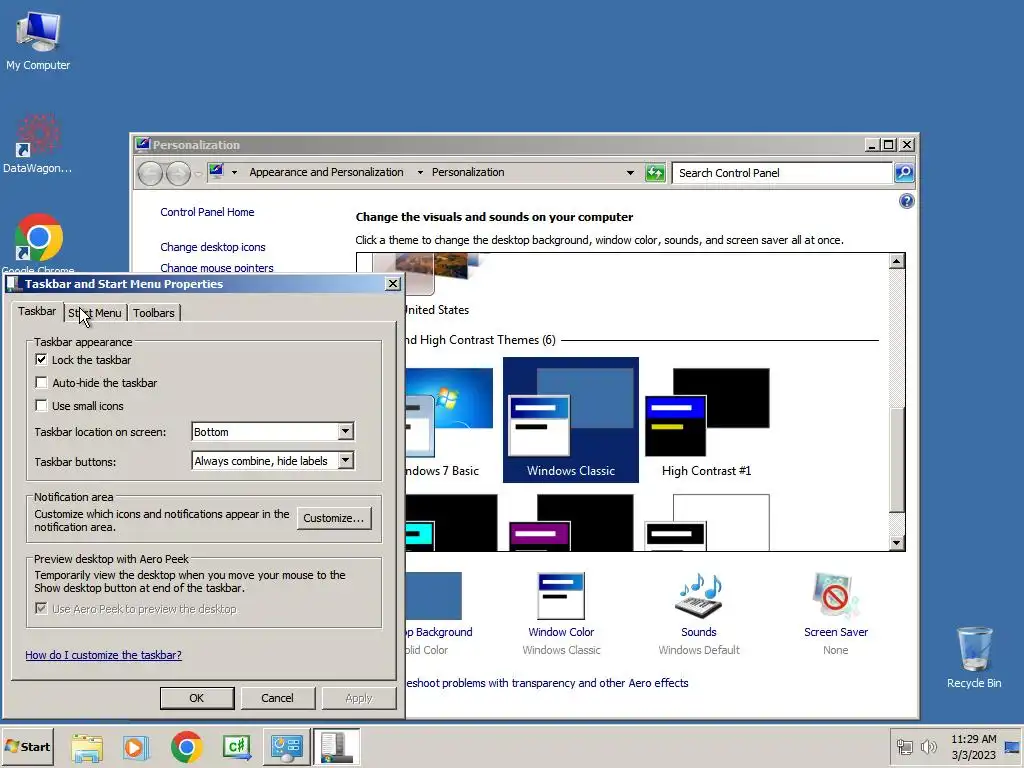Click the Personalization breadcrumb item
Screen dimensions: 1024x768
coord(468,172)
